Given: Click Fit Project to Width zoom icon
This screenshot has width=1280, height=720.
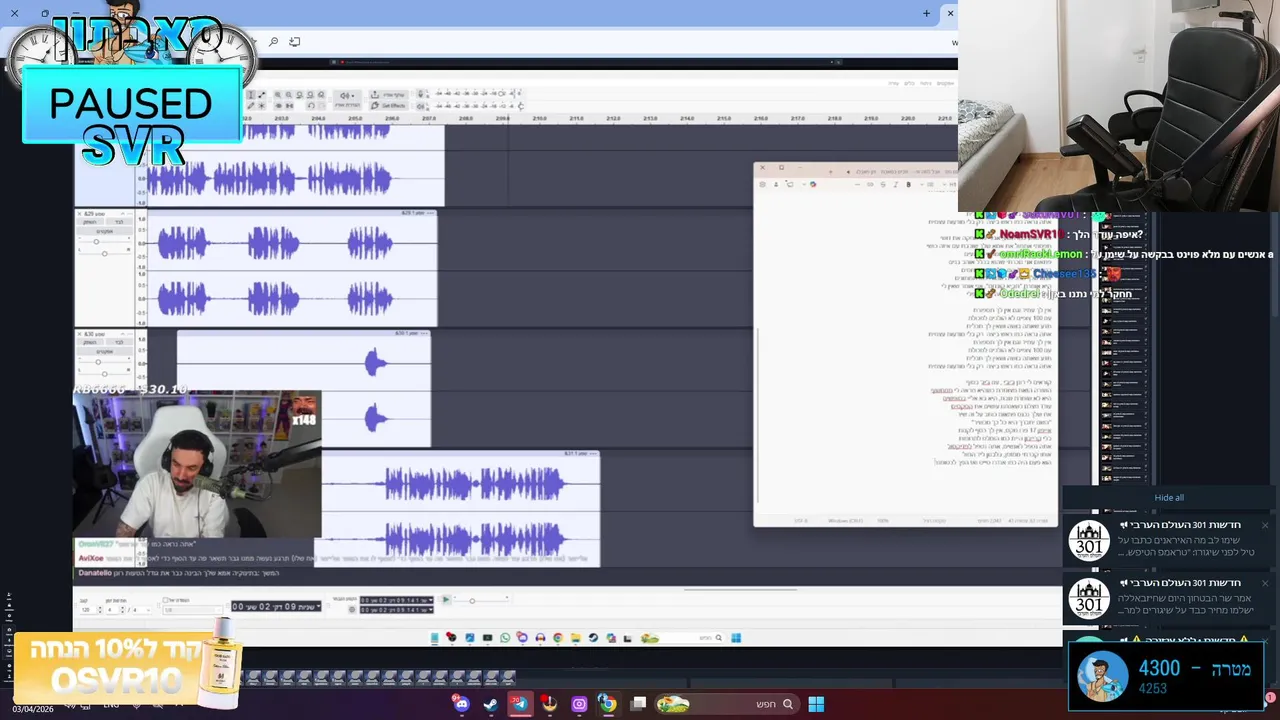Looking at the screenshot, I should click(310, 94).
